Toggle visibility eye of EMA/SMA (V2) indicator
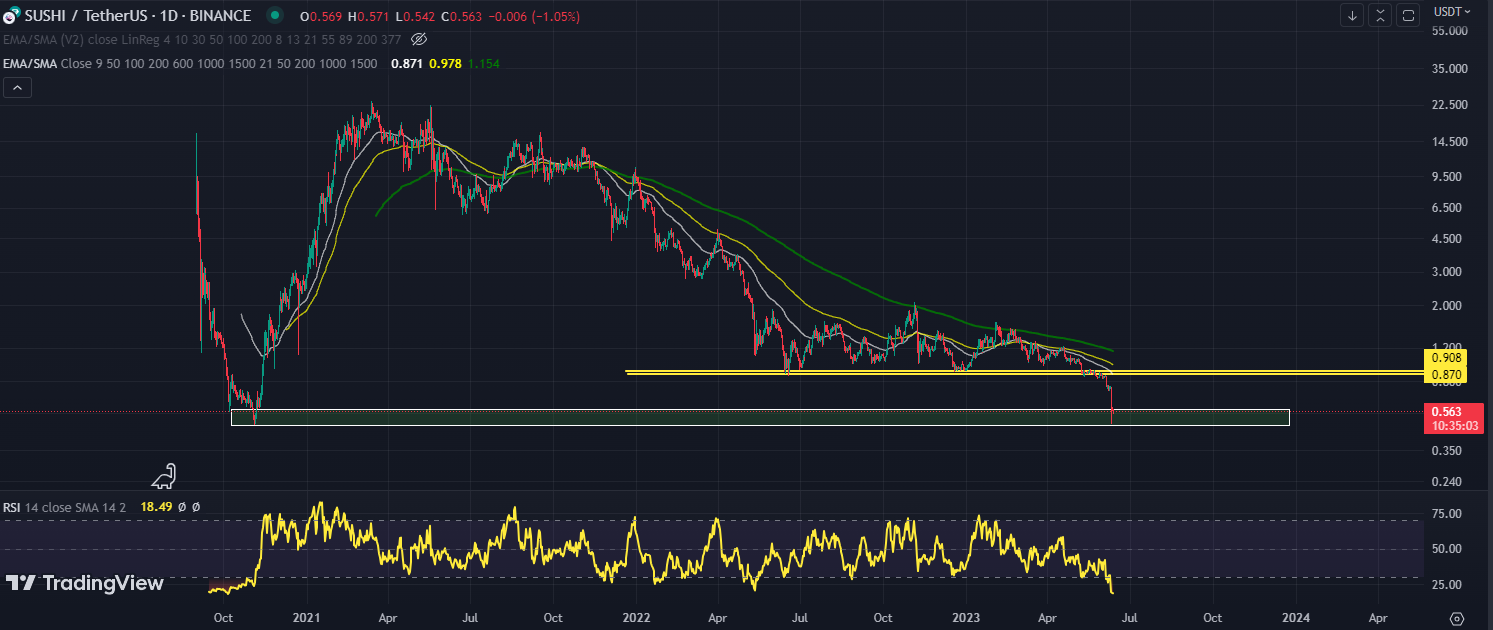This screenshot has width=1493, height=630. click(x=419, y=39)
